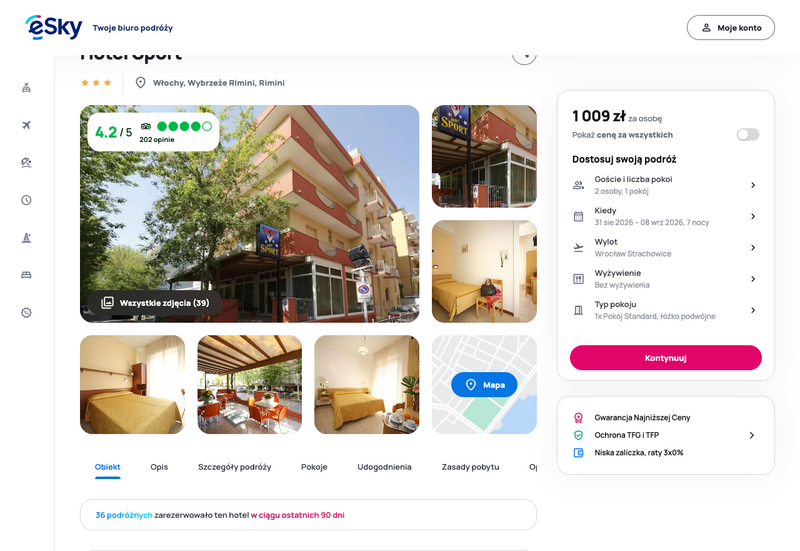Viewport: 800px width, 551px height.
Task: Open the percent deals sidebar icon
Action: [x=27, y=313]
